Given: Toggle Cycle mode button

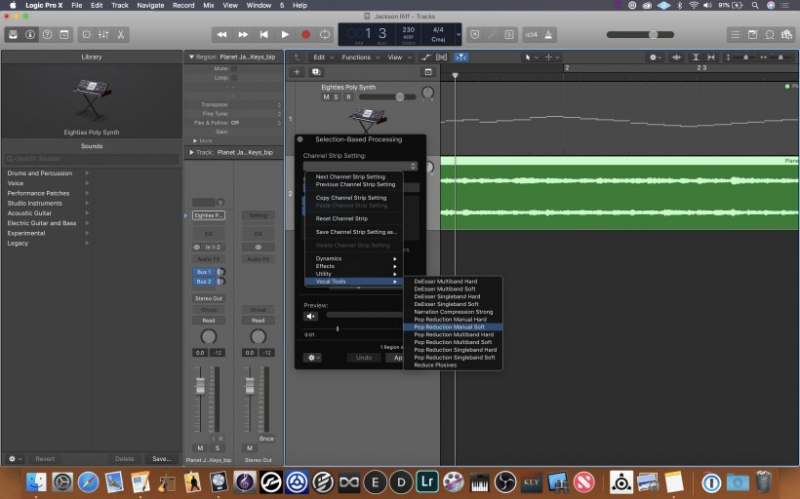Looking at the screenshot, I should click(x=325, y=34).
